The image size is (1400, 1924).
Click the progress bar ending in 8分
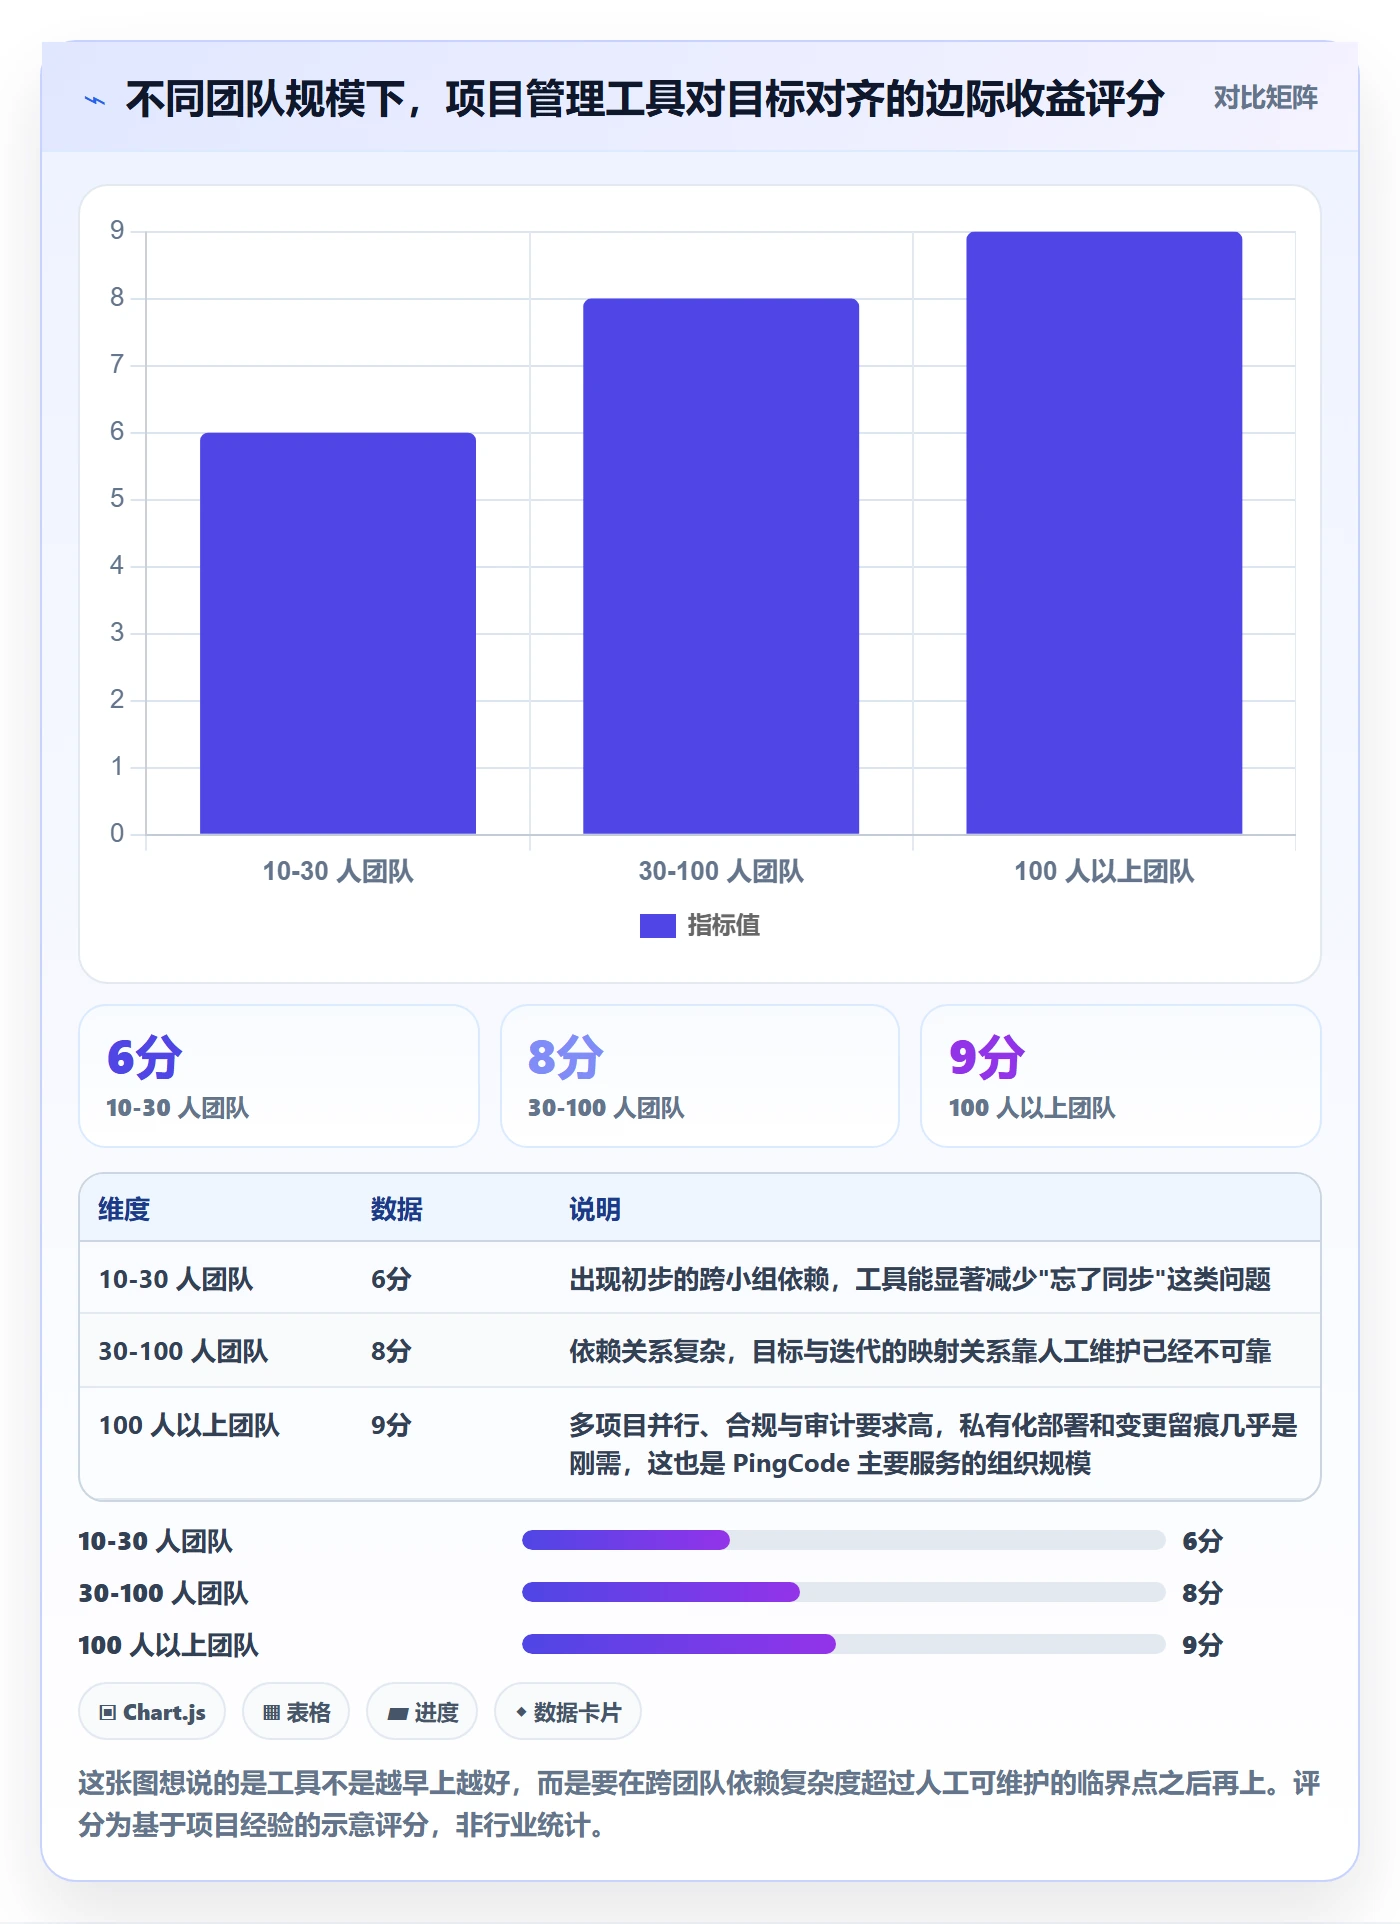pos(843,1592)
